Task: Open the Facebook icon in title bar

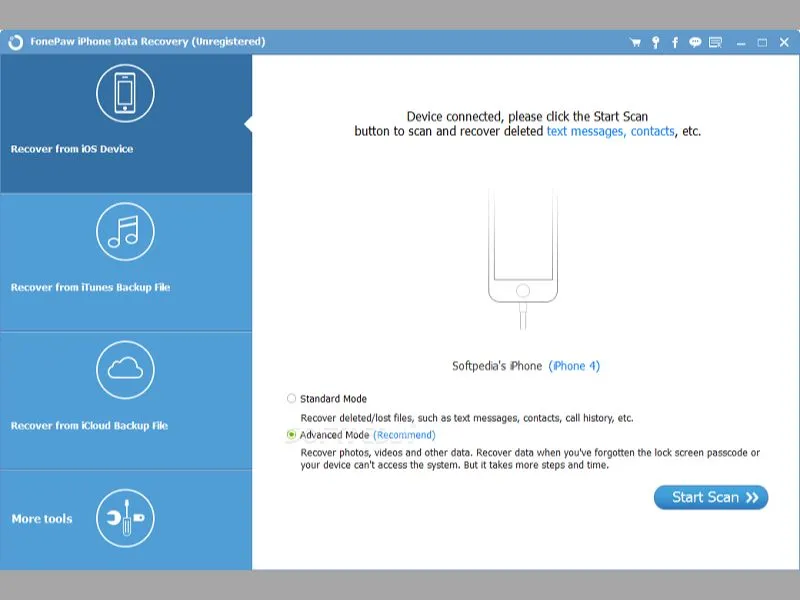Action: point(675,42)
